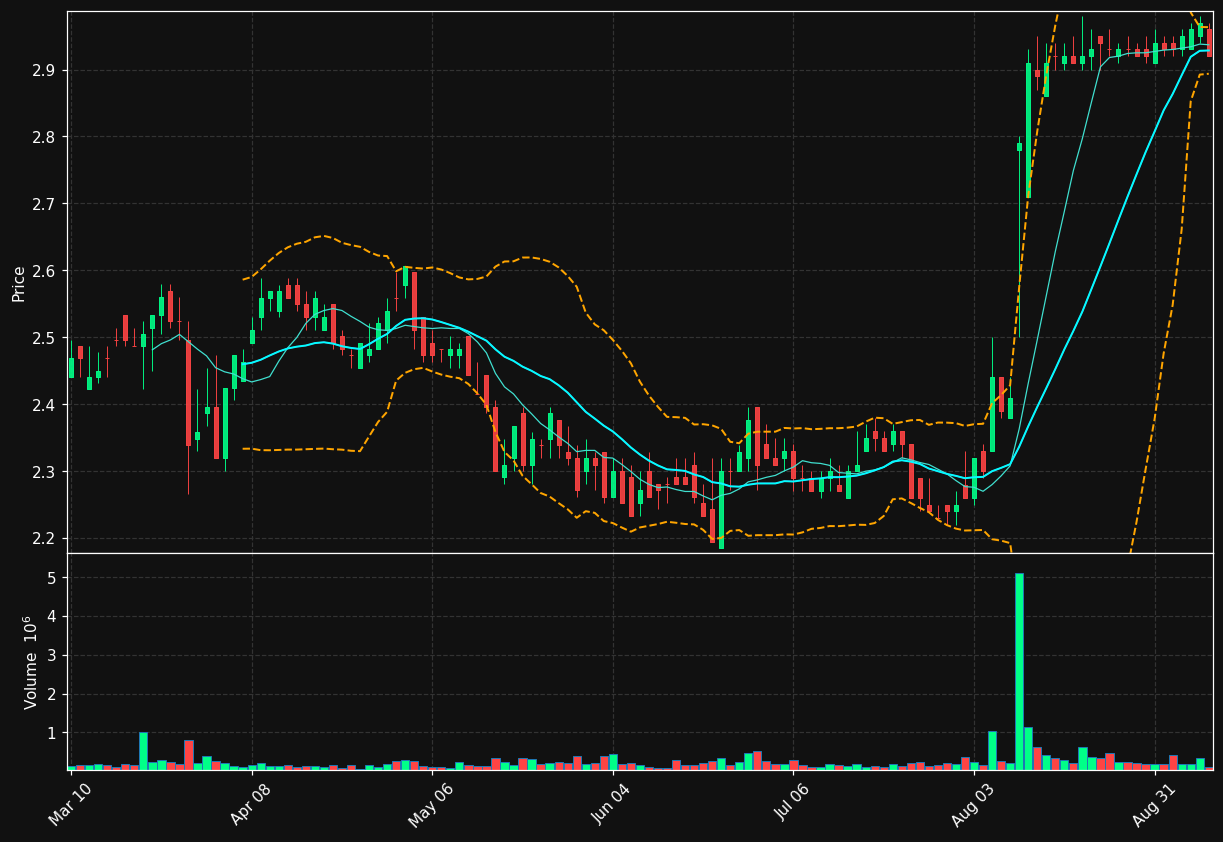Image resolution: width=1223 pixels, height=842 pixels.
Task: Click the May 06 date label
Action: coord(430,804)
